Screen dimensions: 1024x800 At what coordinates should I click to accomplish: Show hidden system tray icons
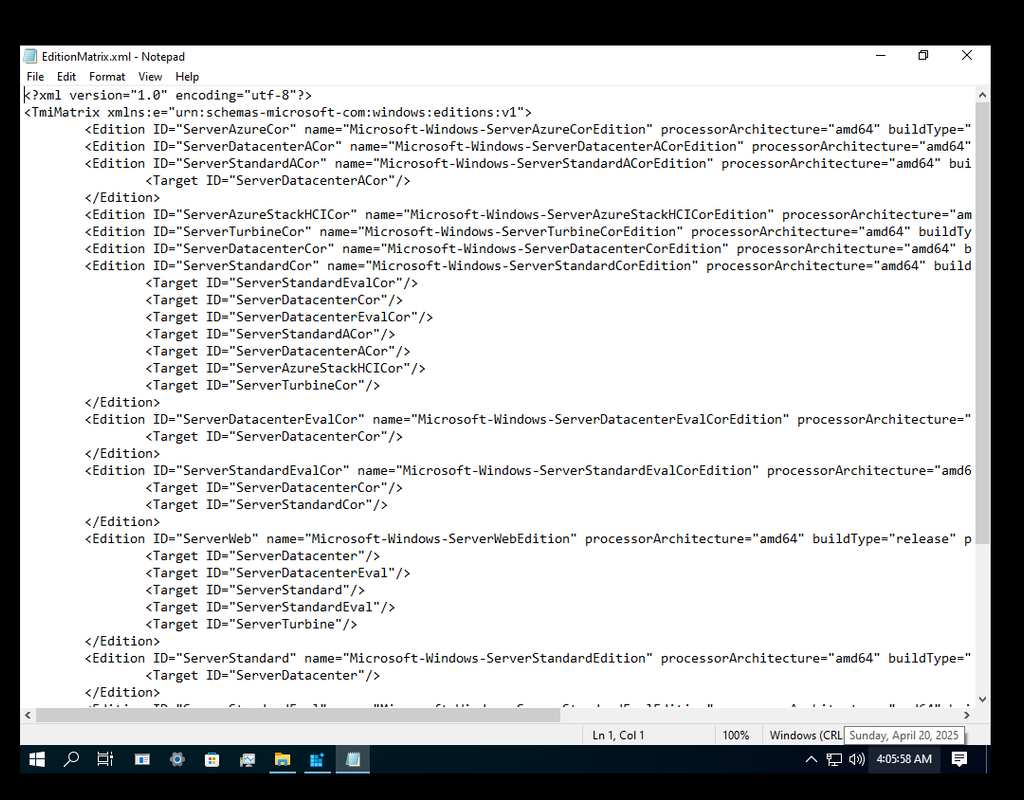[x=811, y=759]
